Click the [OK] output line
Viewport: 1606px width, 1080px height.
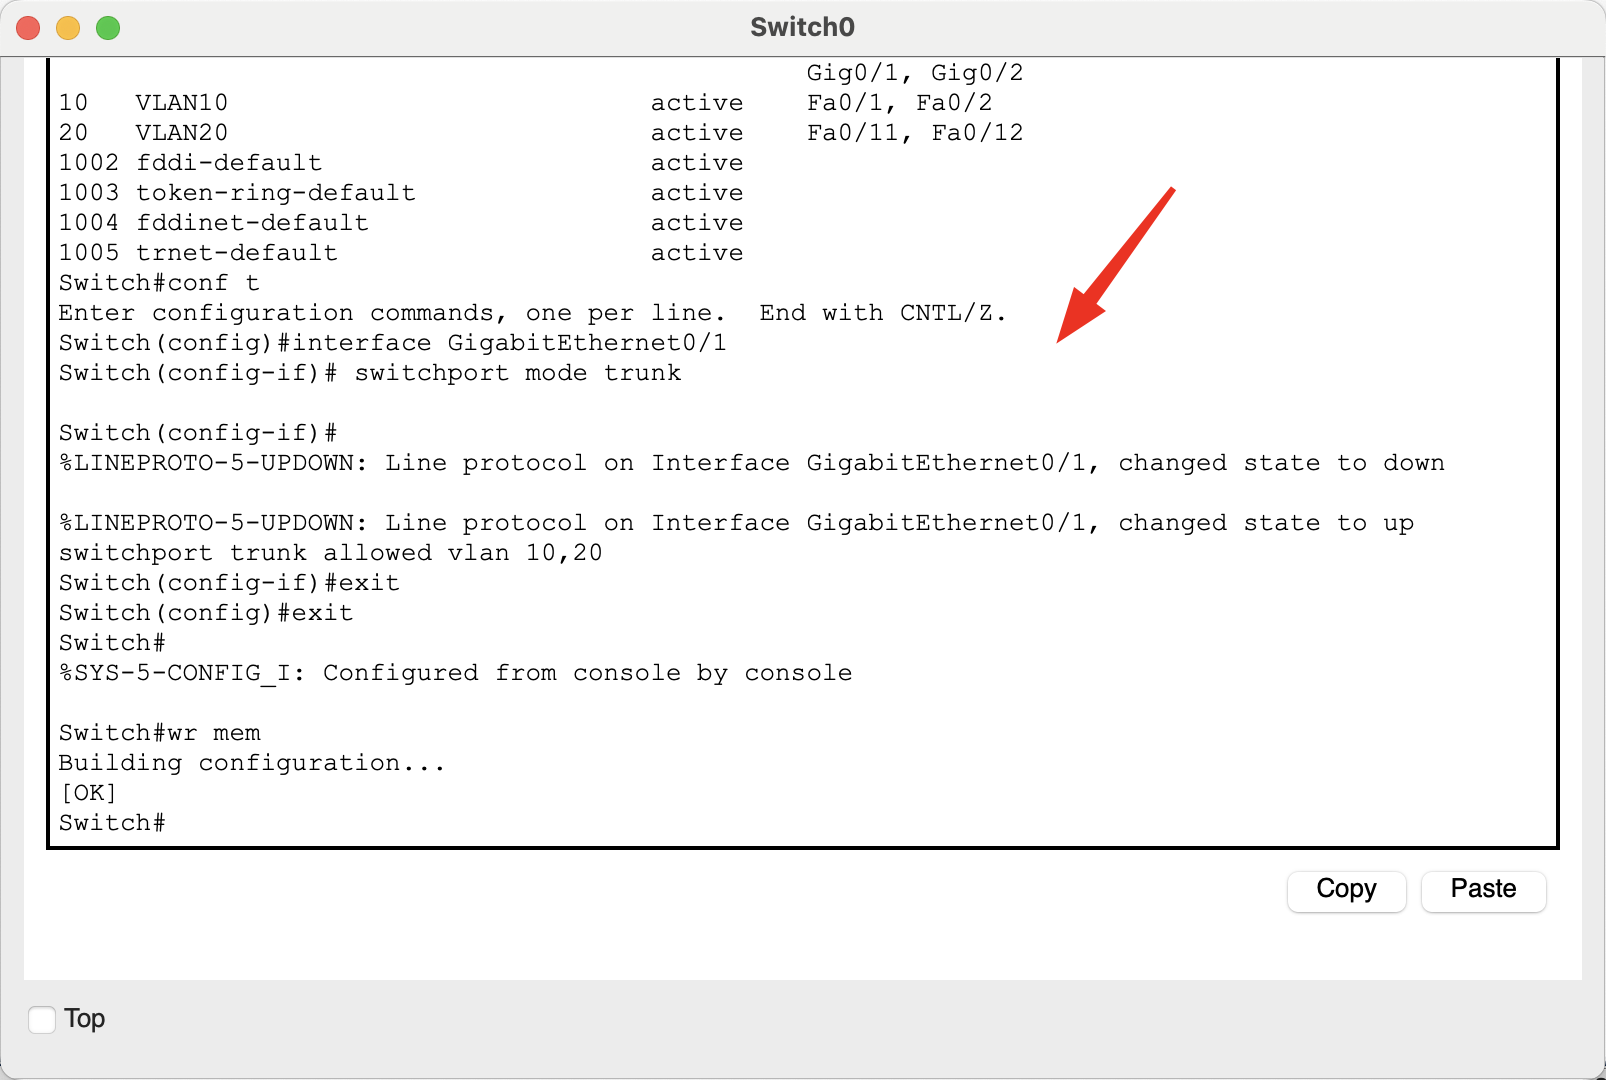coord(88,793)
